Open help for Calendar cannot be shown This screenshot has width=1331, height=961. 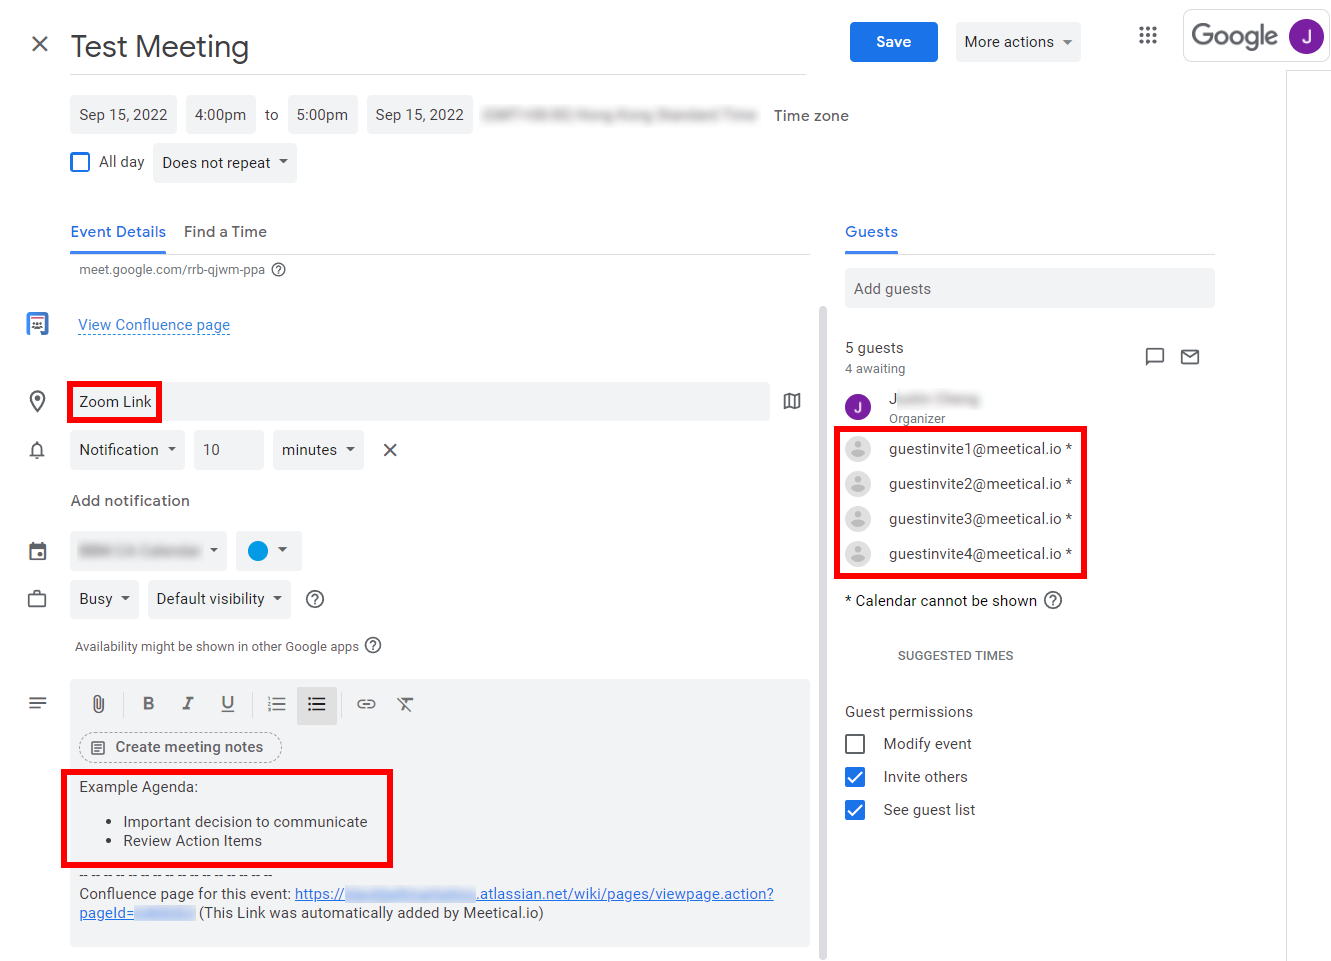point(1053,600)
